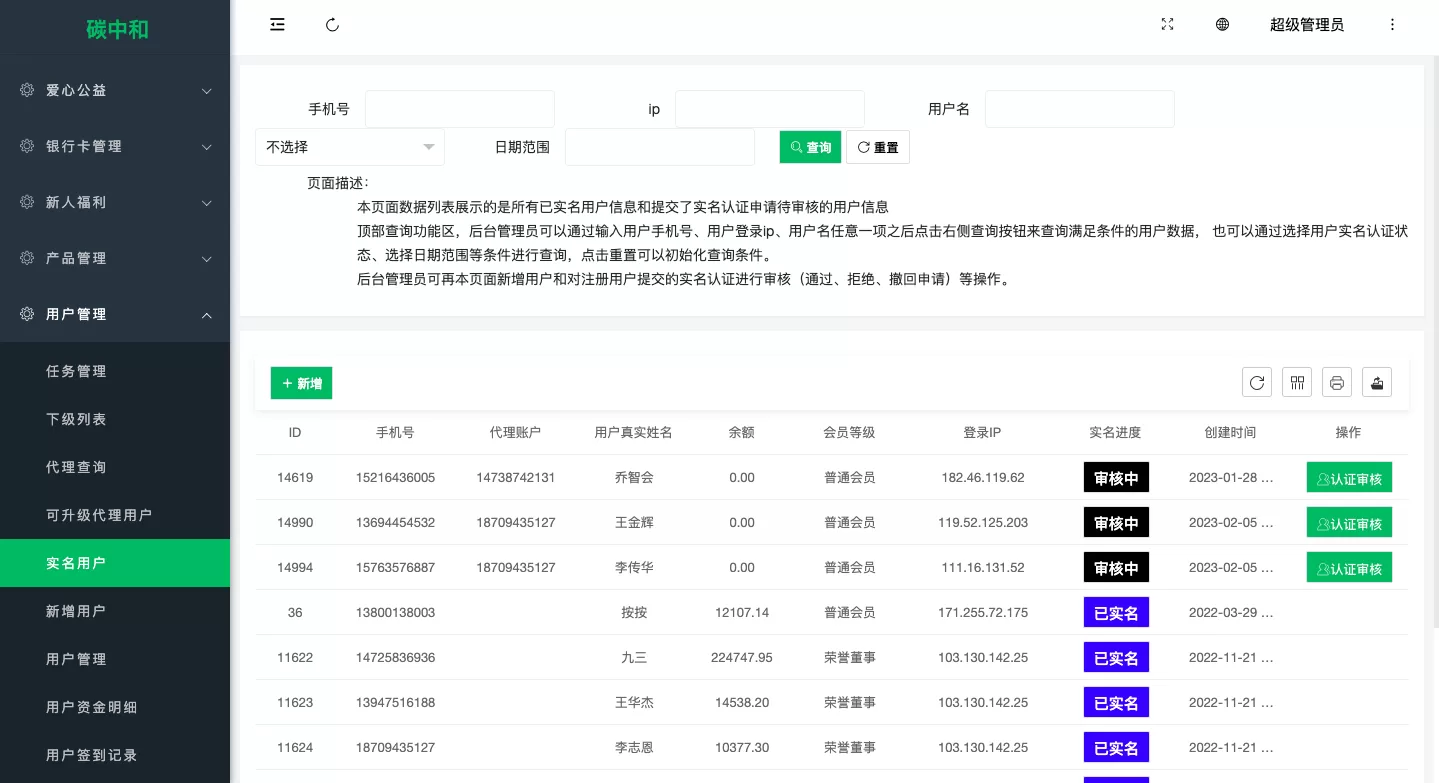This screenshot has height=783, width=1439.
Task: Expand the 银行卡管理 sidebar section
Action: (115, 146)
